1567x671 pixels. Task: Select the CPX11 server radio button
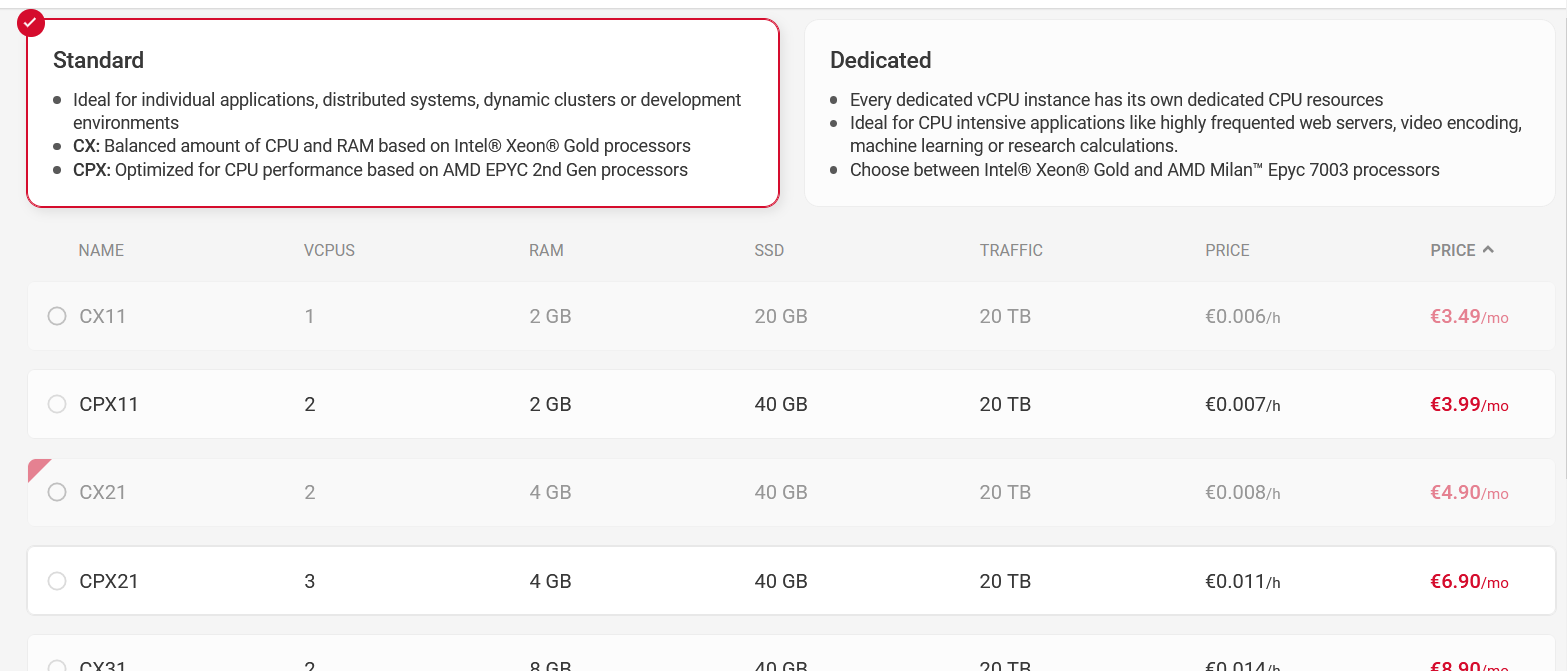pos(57,405)
